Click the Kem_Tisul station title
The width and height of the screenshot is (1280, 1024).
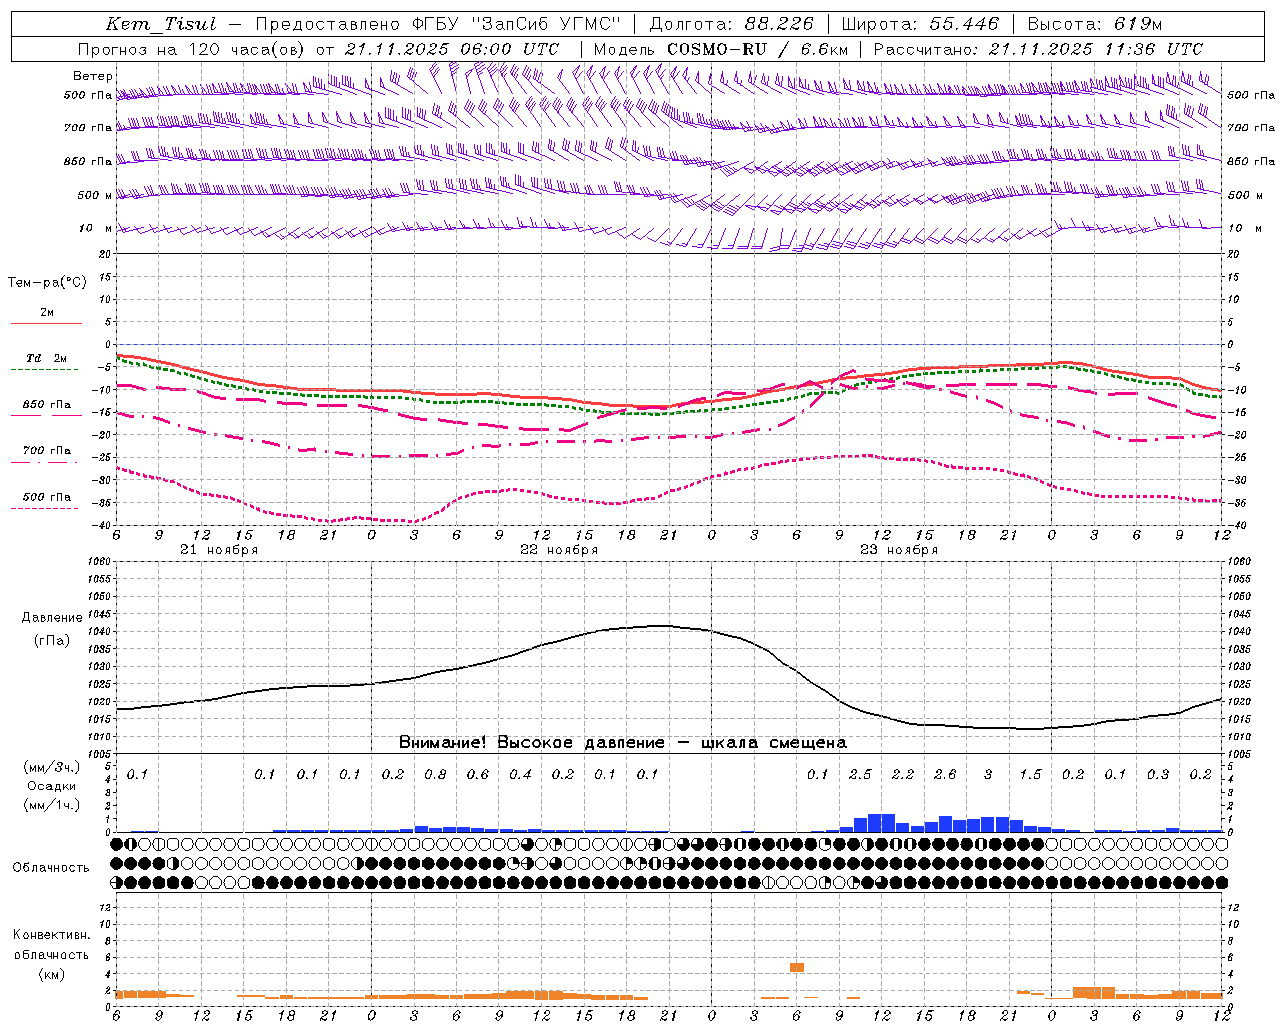[x=160, y=24]
